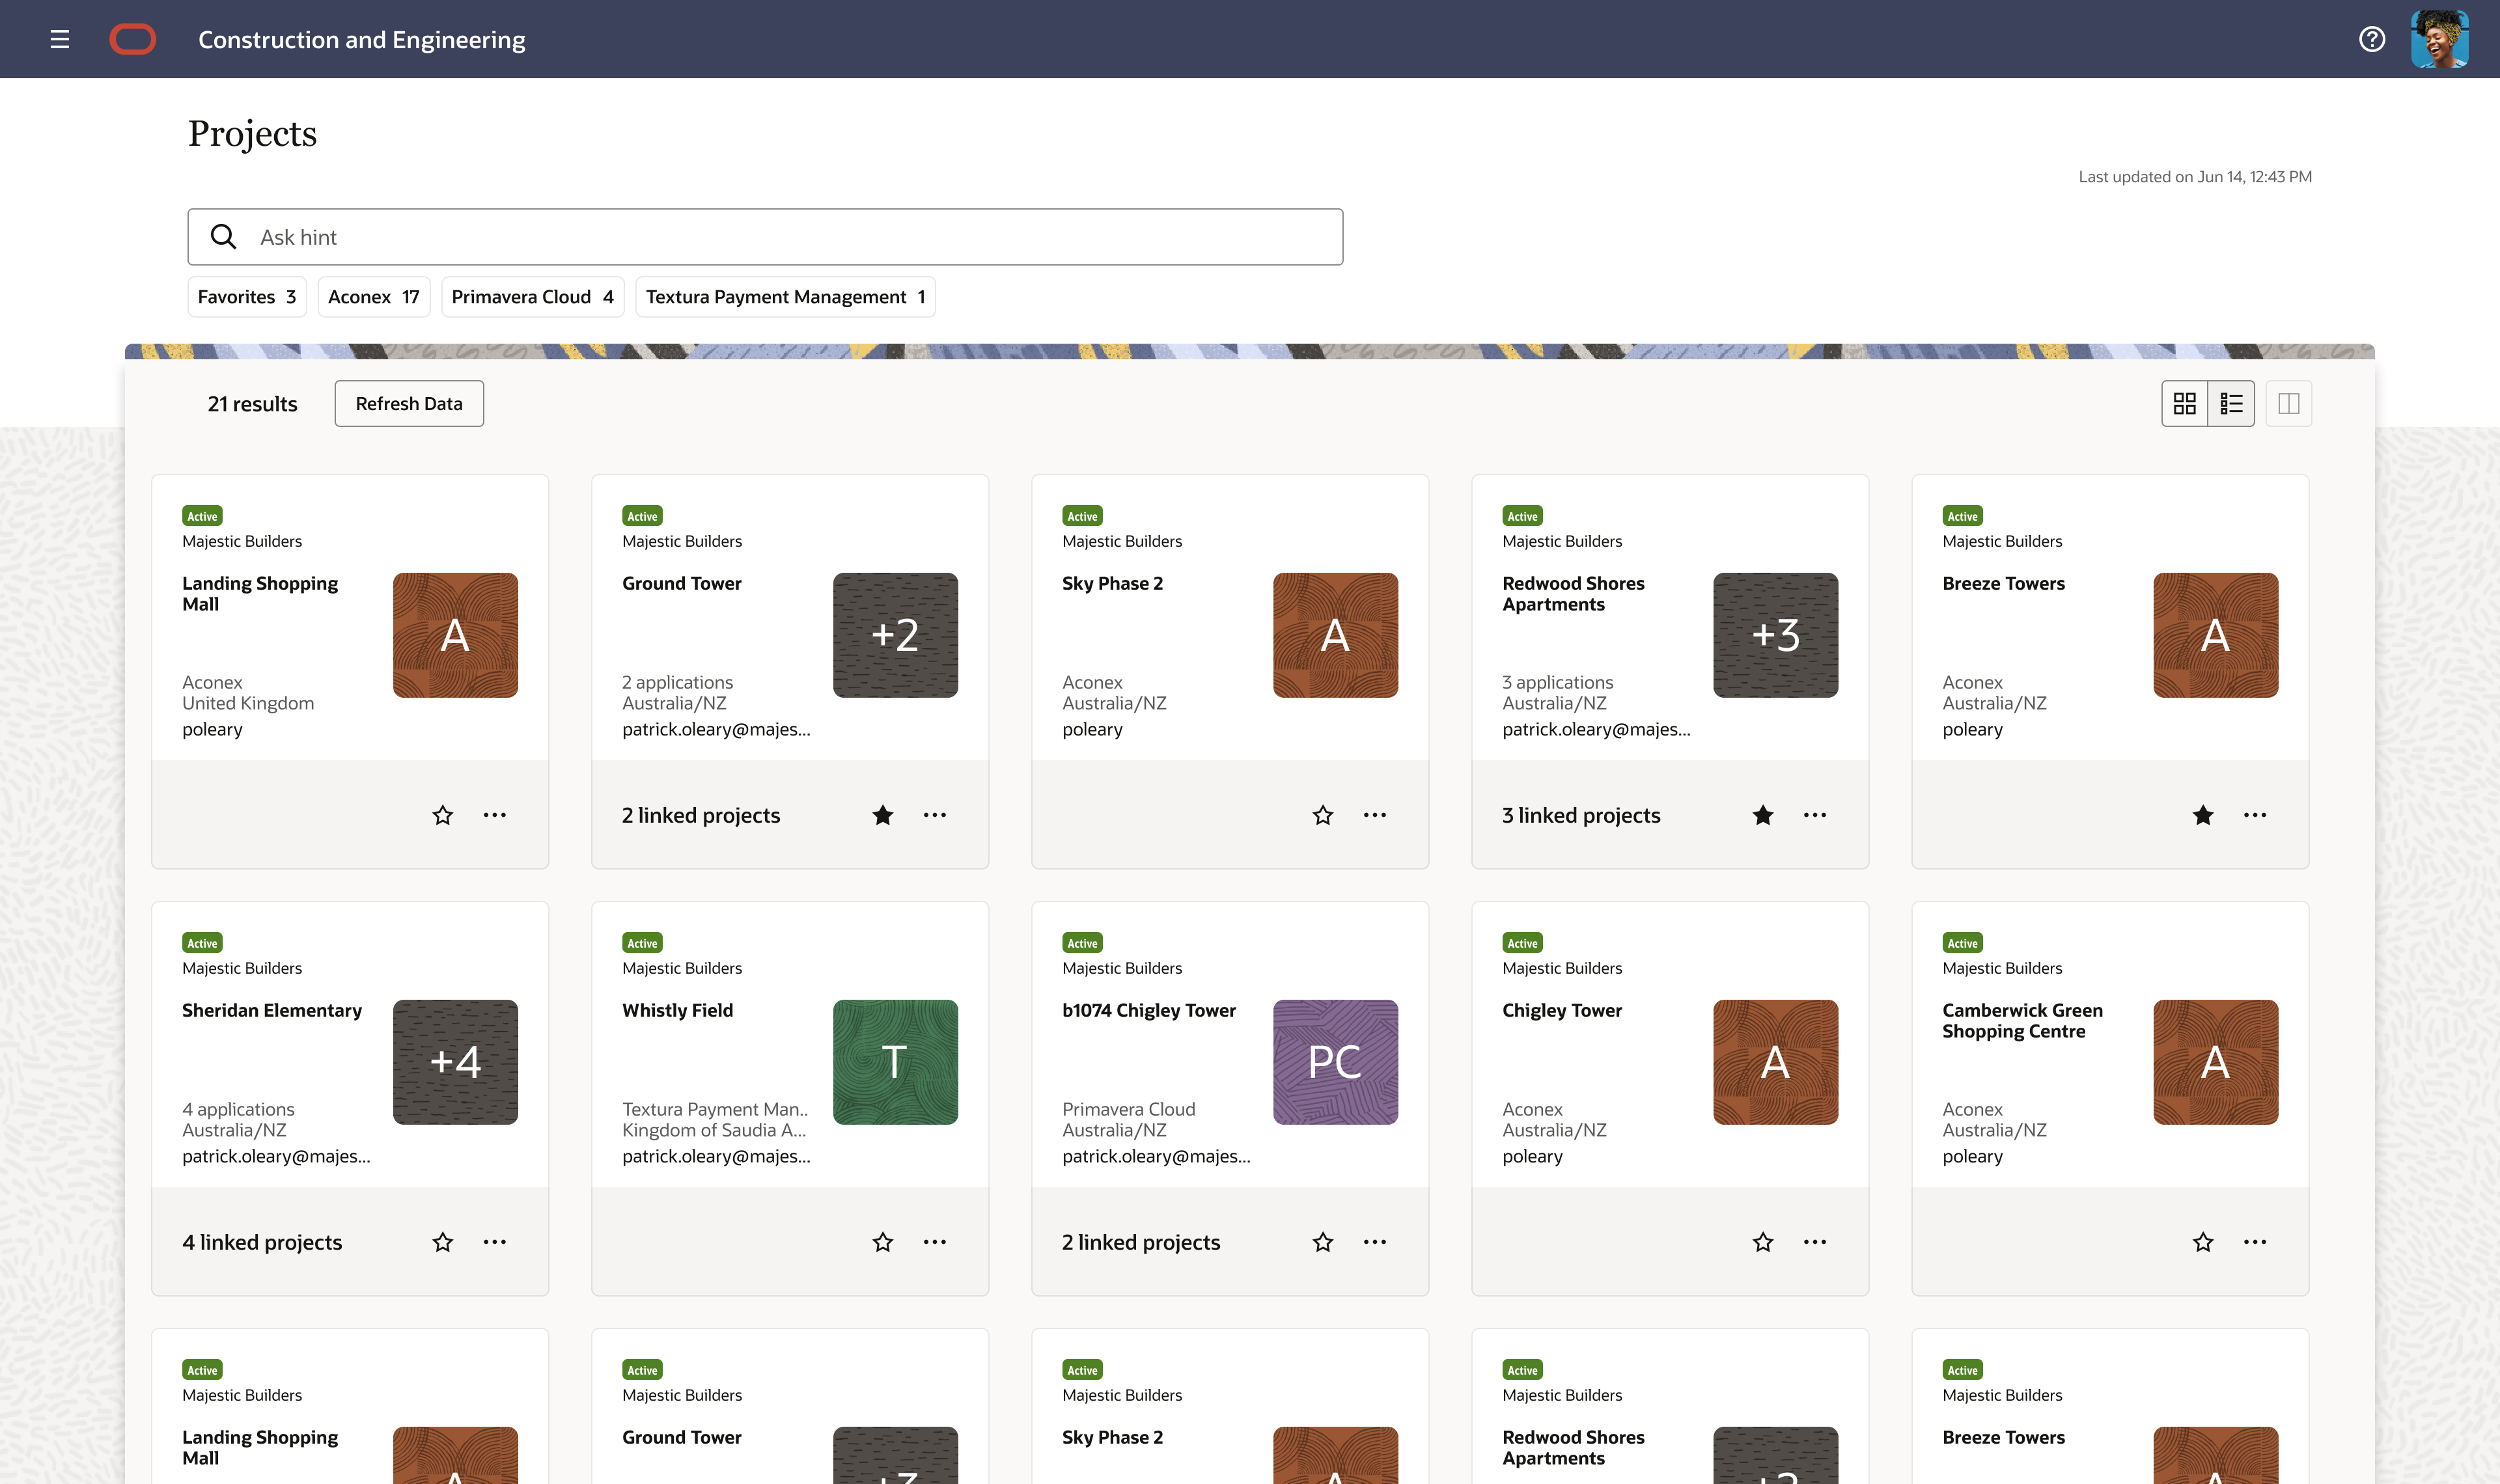Click the purple PC tile on b1074 Chigley Tower

1335,1062
